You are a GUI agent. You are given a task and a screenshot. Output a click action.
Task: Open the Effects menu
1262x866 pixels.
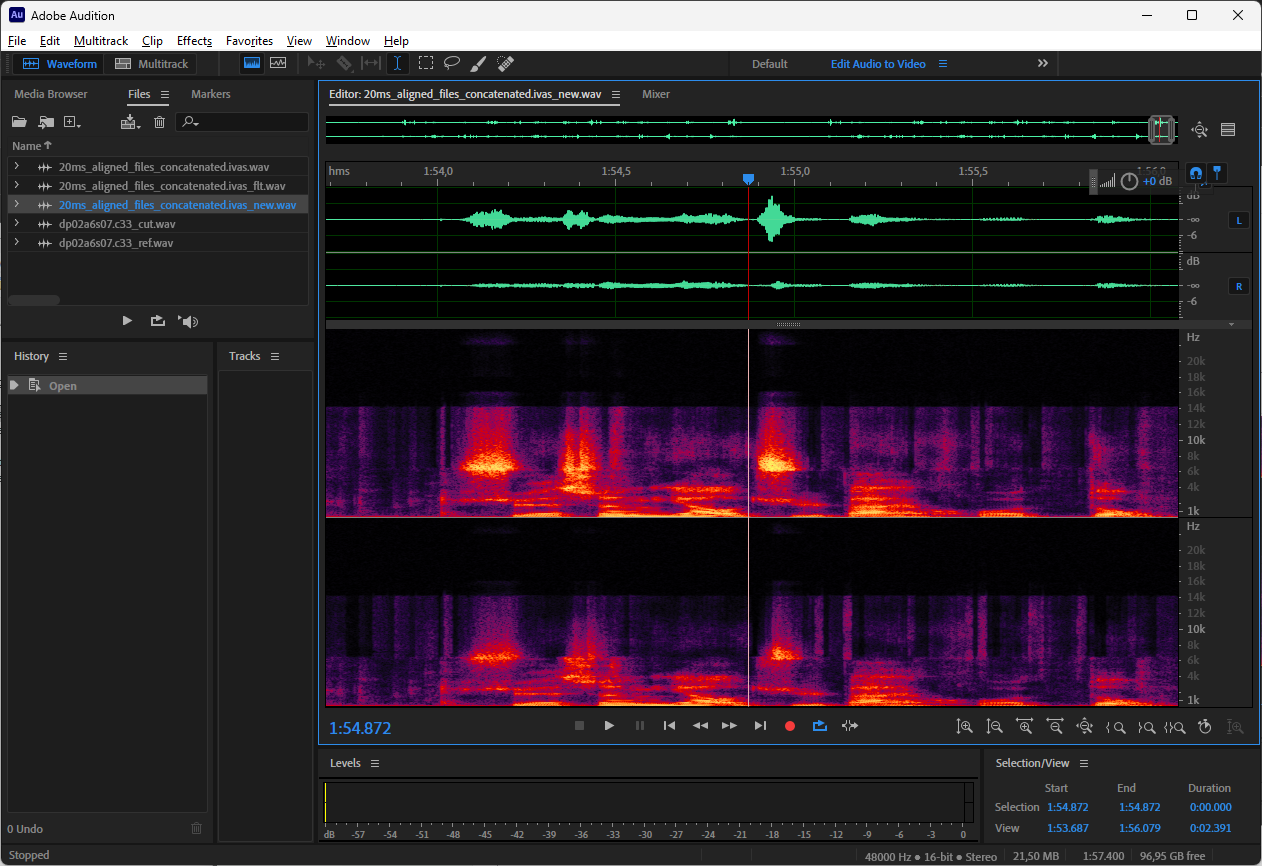point(194,41)
